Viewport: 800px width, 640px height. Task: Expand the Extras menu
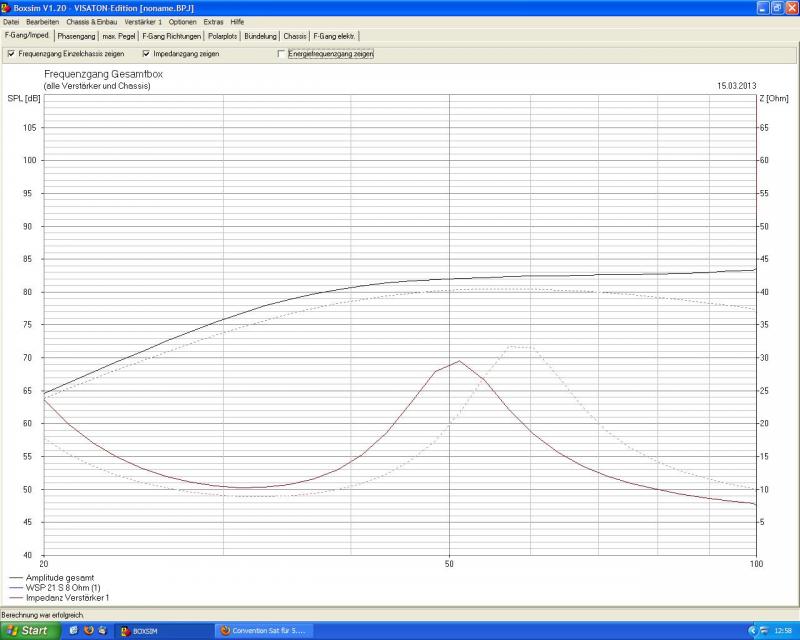[213, 21]
